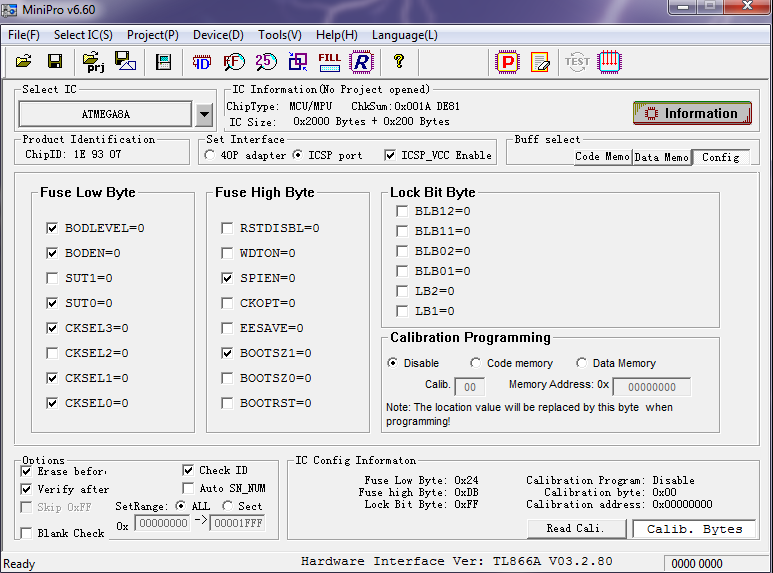Viewport: 773px width, 573px height.
Task: Enable the SUT1=0 checkbox
Action: pos(52,278)
